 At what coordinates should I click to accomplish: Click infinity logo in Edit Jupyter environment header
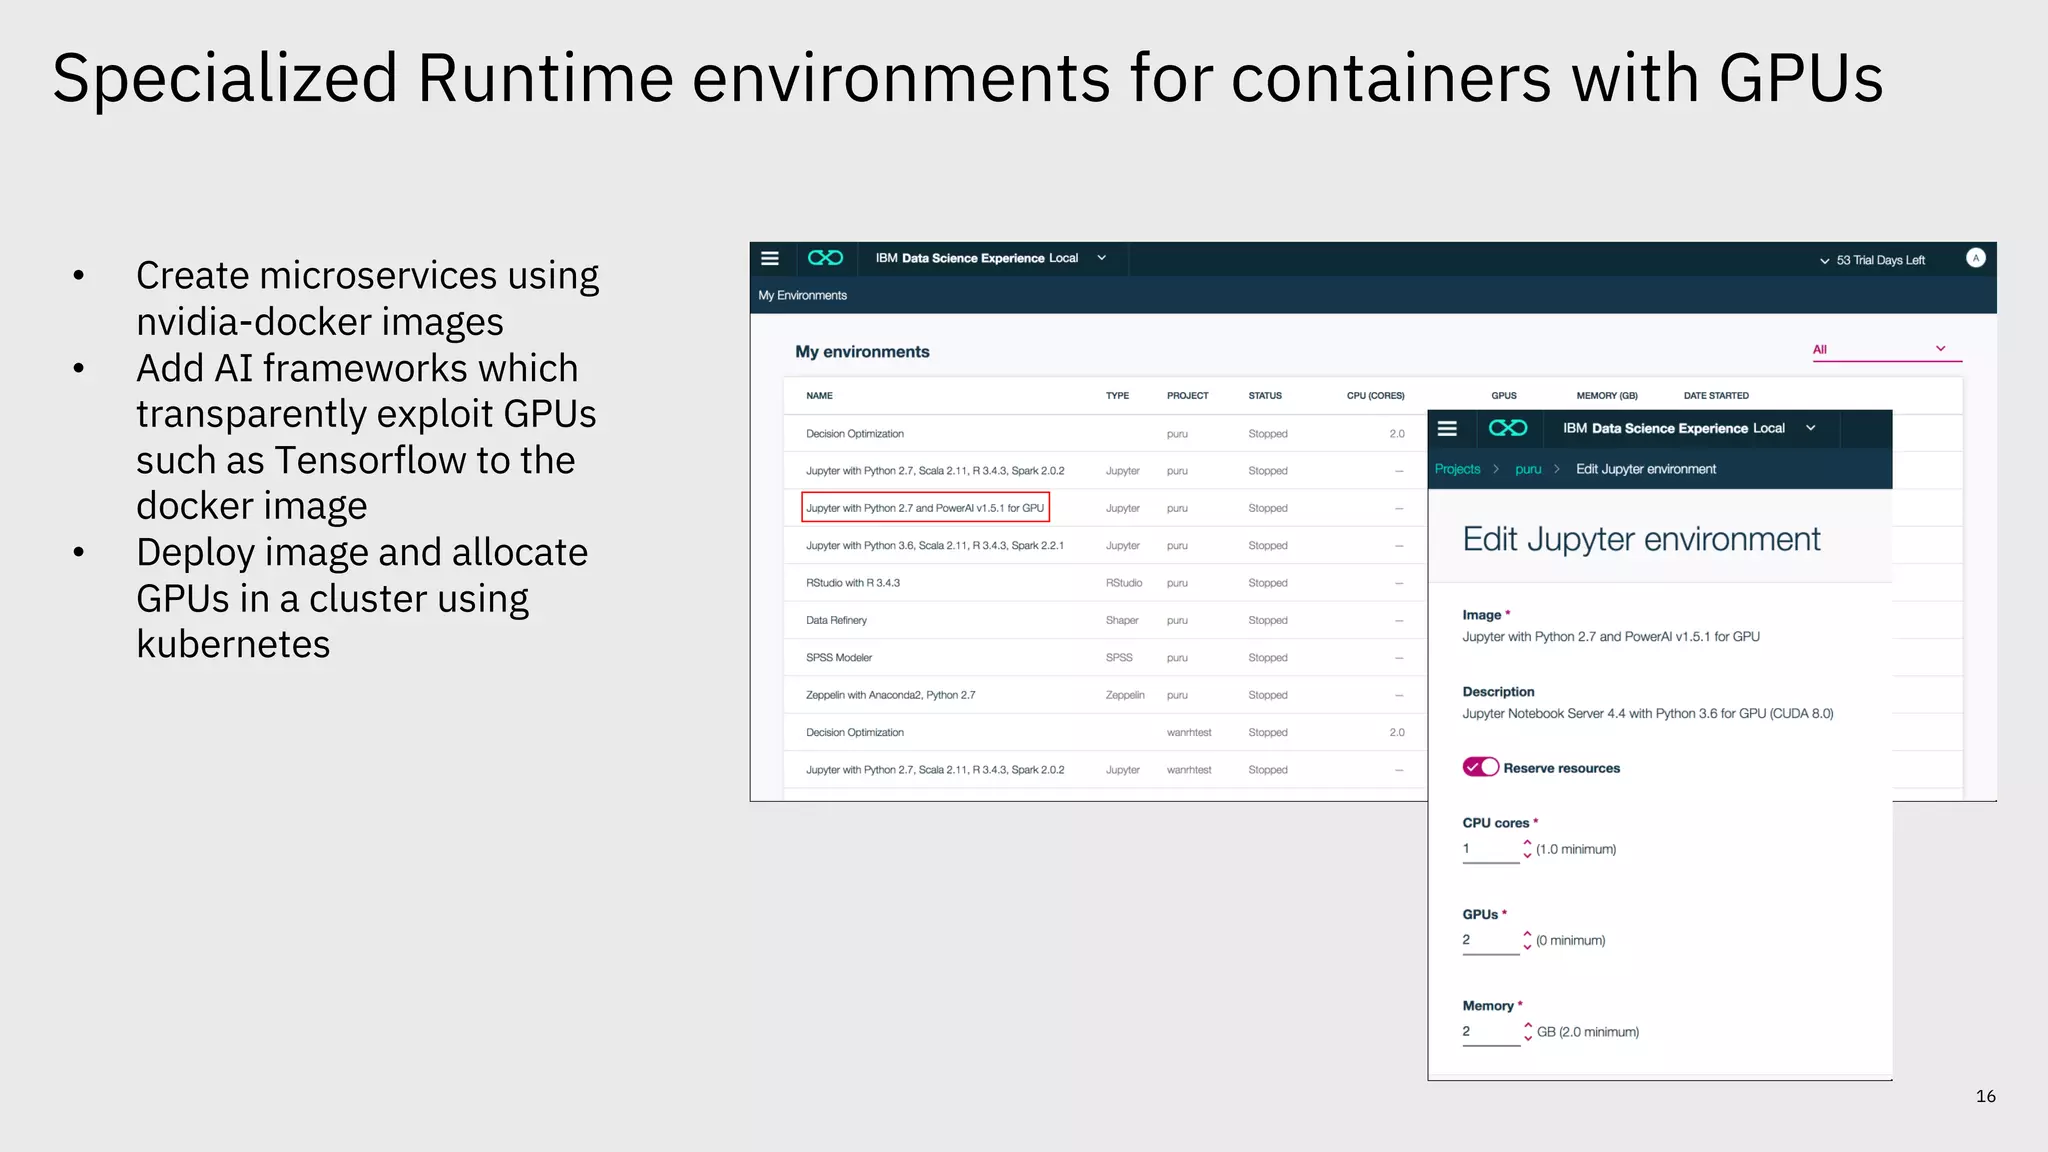click(x=1508, y=428)
